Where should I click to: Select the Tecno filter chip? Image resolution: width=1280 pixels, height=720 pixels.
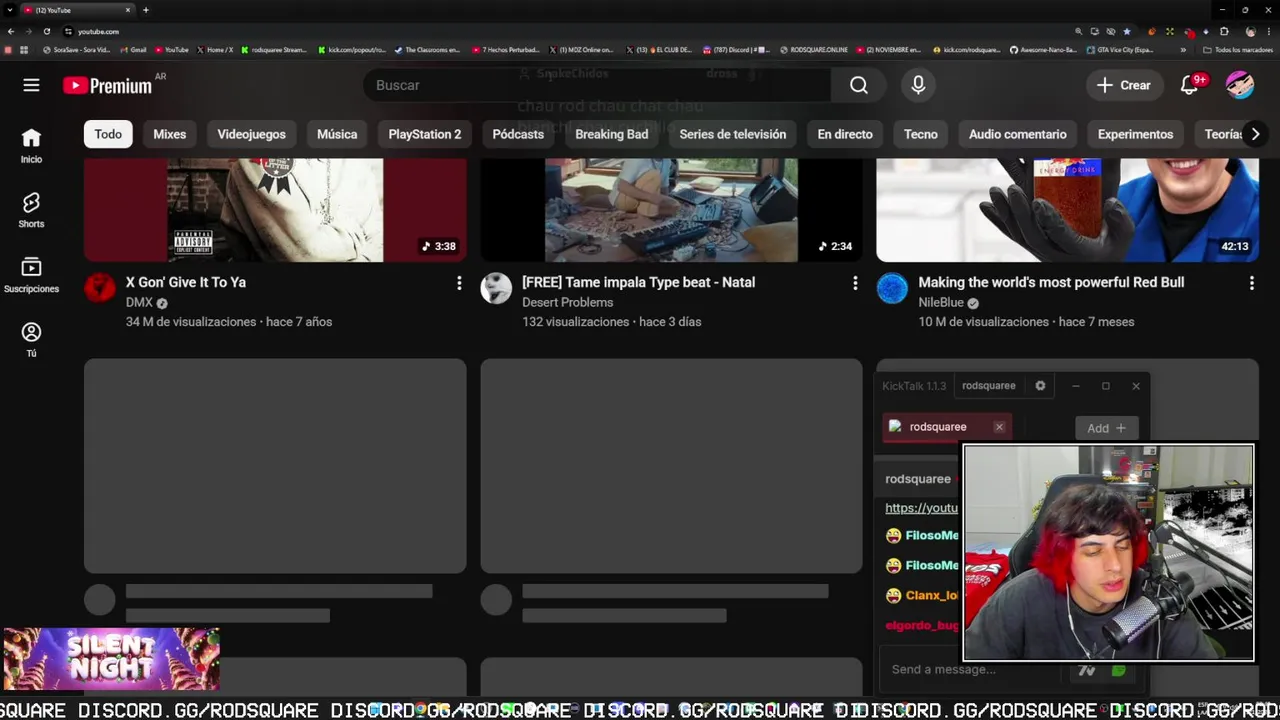tap(921, 134)
